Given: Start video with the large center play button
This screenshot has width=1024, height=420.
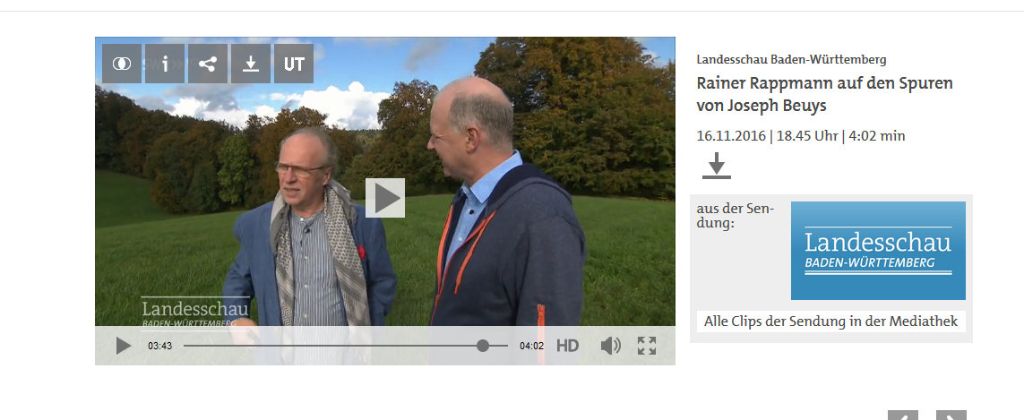Looking at the screenshot, I should pyautogui.click(x=385, y=198).
